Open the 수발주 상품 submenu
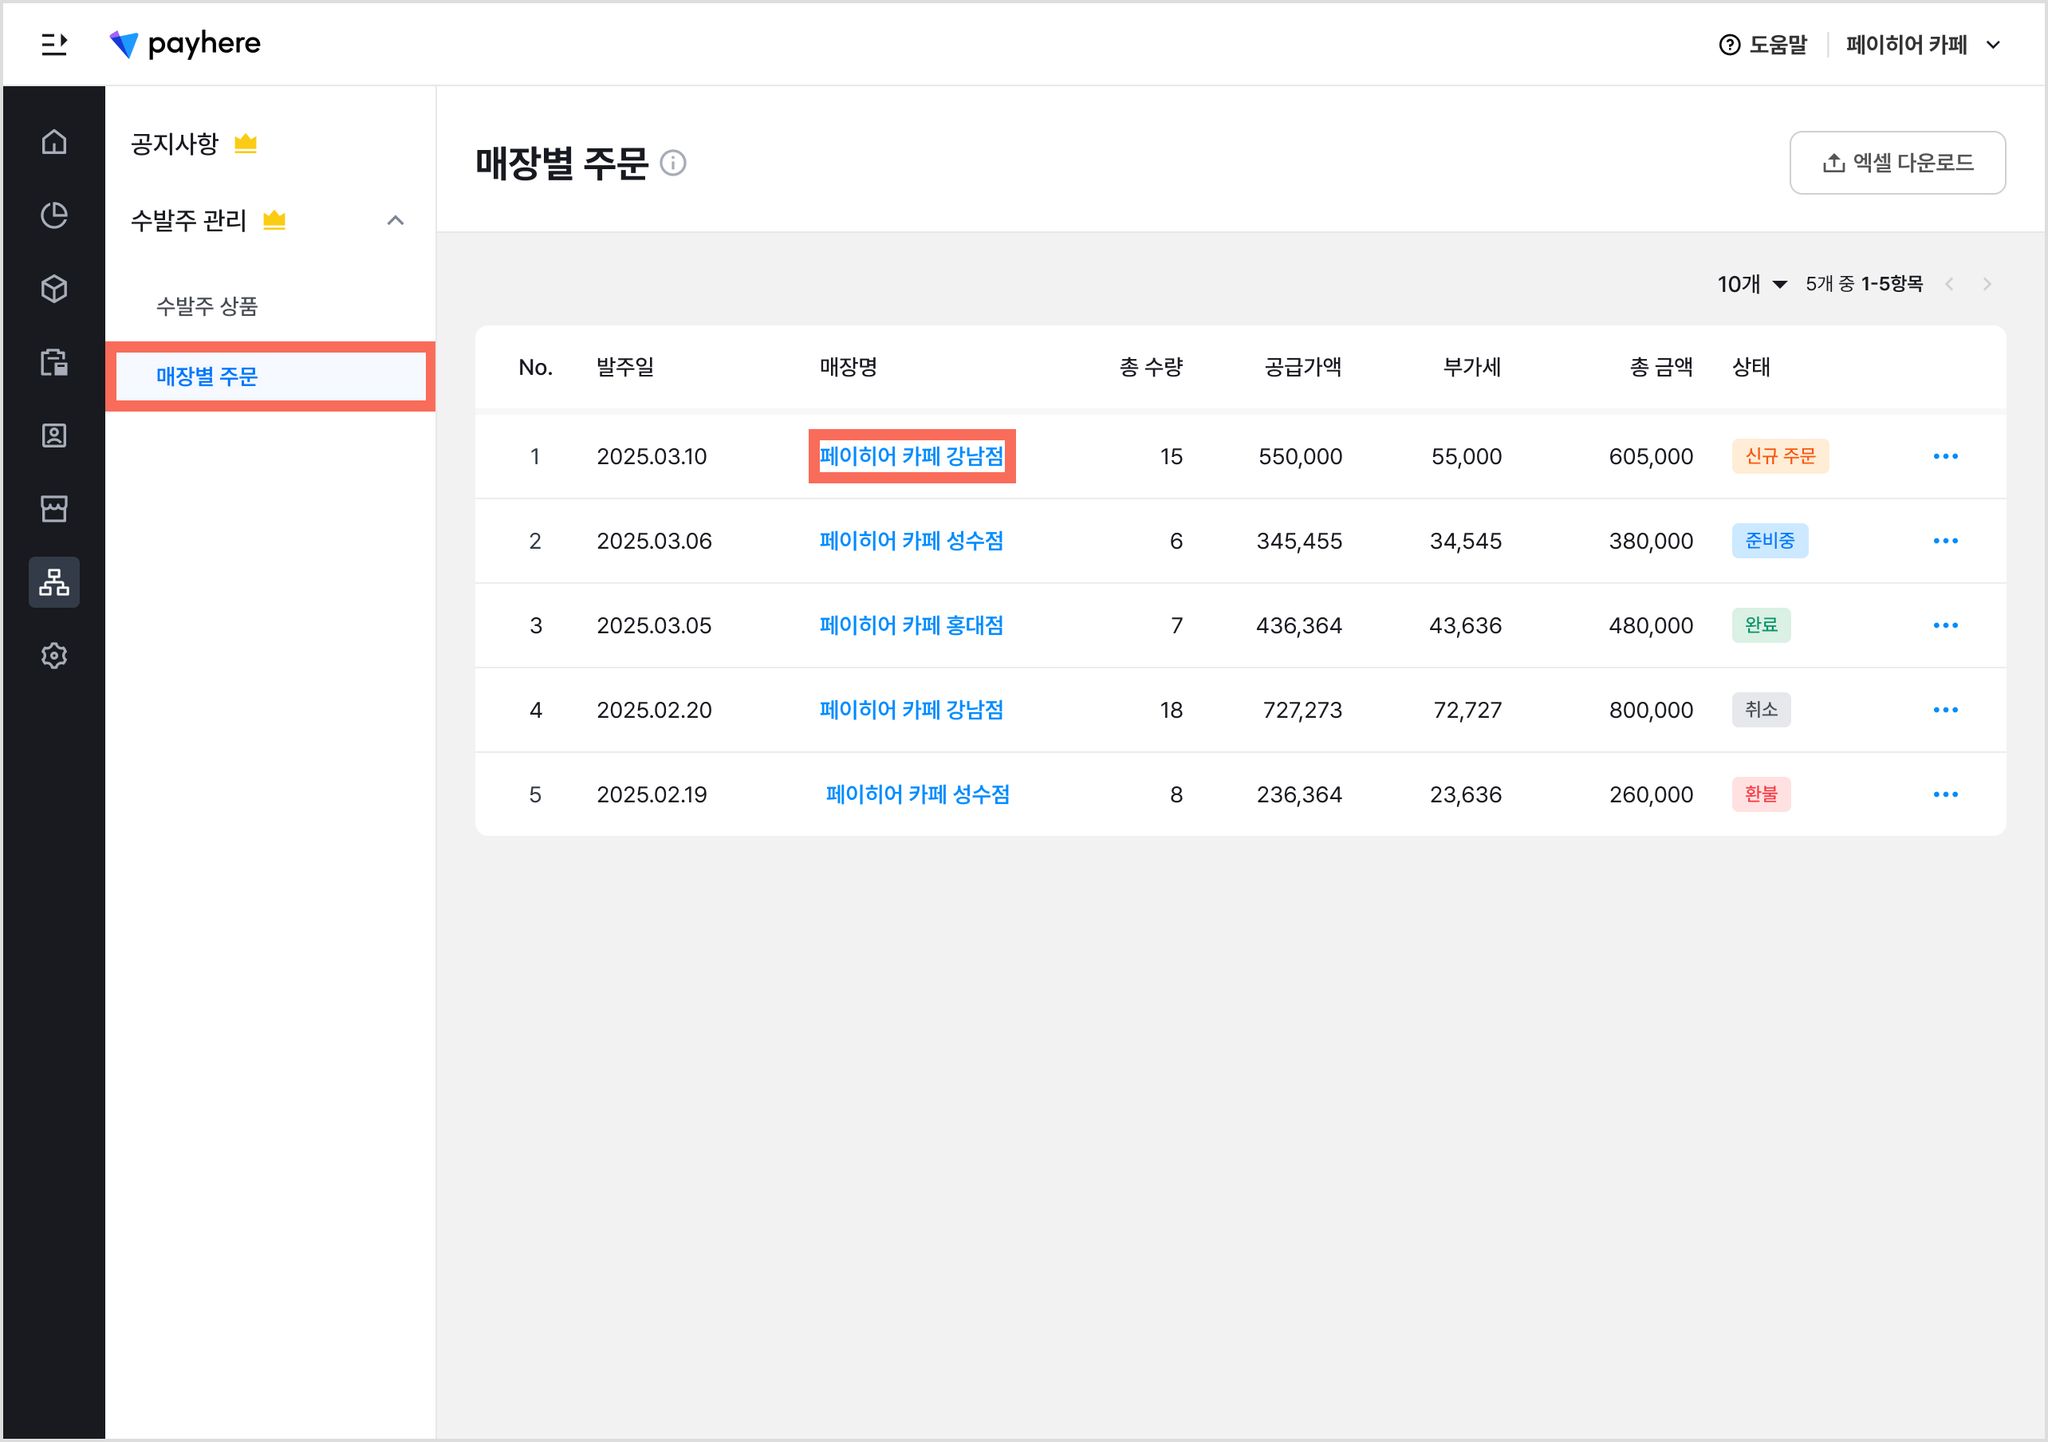 [x=207, y=306]
